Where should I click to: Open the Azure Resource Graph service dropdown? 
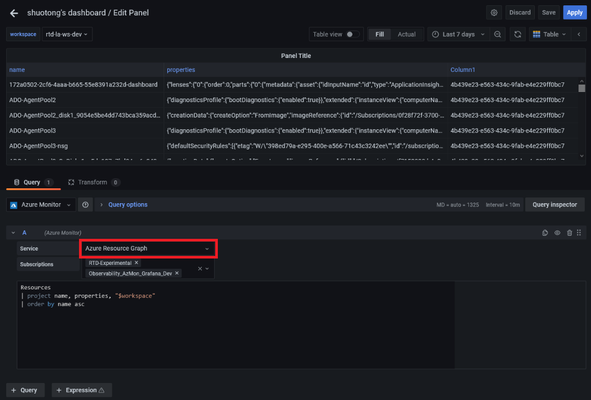pos(148,248)
